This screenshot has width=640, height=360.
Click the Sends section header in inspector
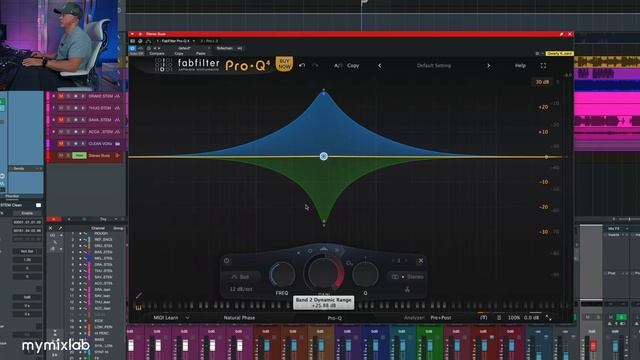[x=25, y=169]
